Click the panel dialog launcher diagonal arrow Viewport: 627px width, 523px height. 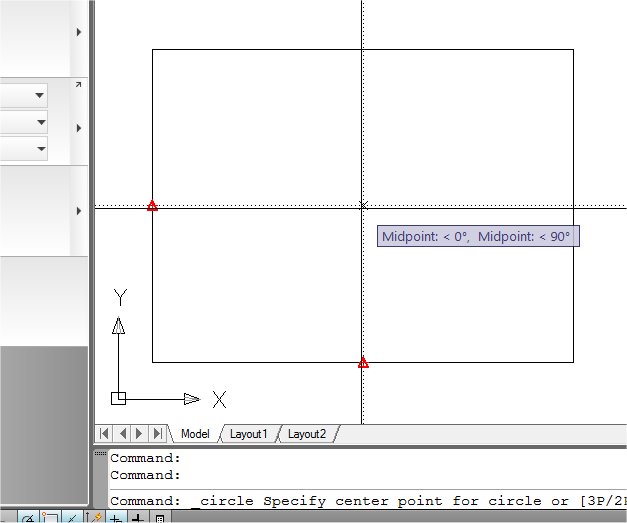[x=78, y=84]
